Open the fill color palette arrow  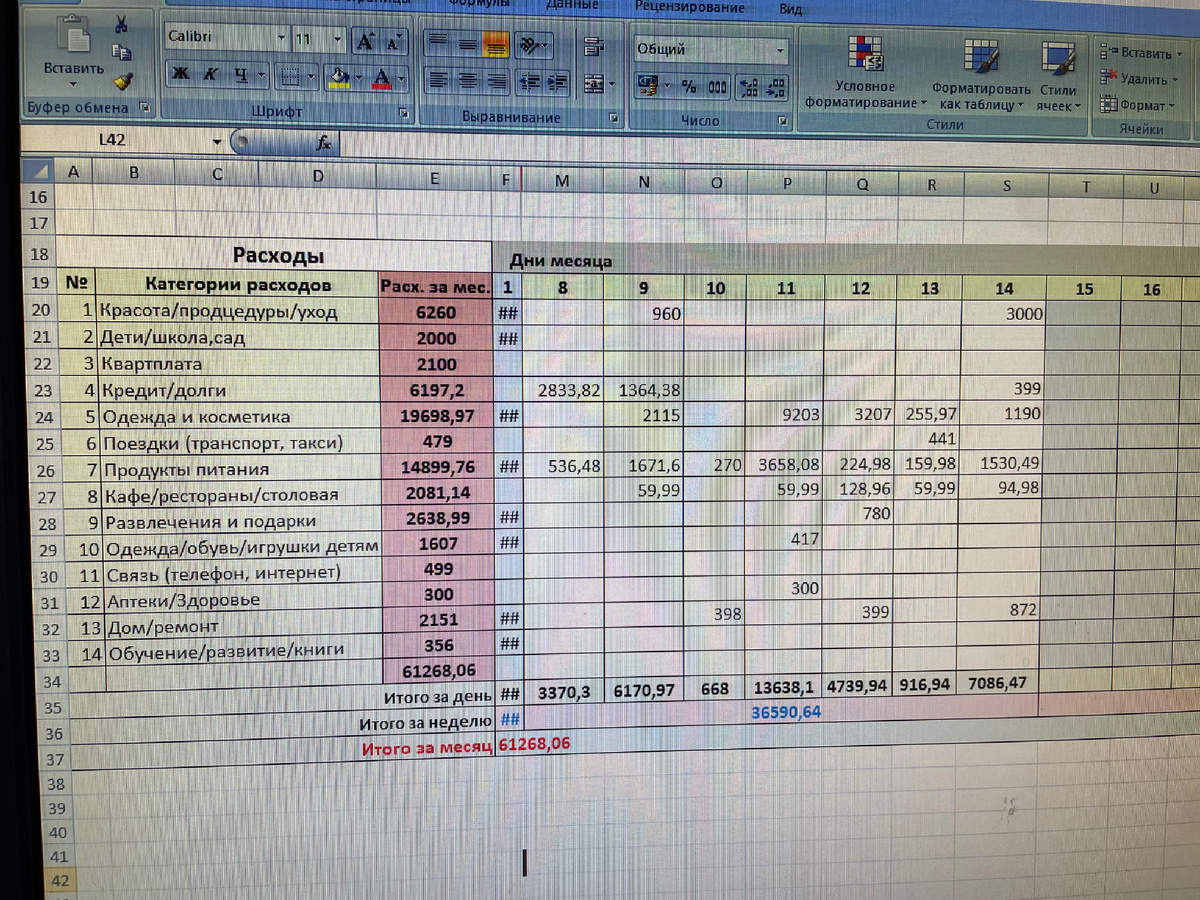coord(358,77)
